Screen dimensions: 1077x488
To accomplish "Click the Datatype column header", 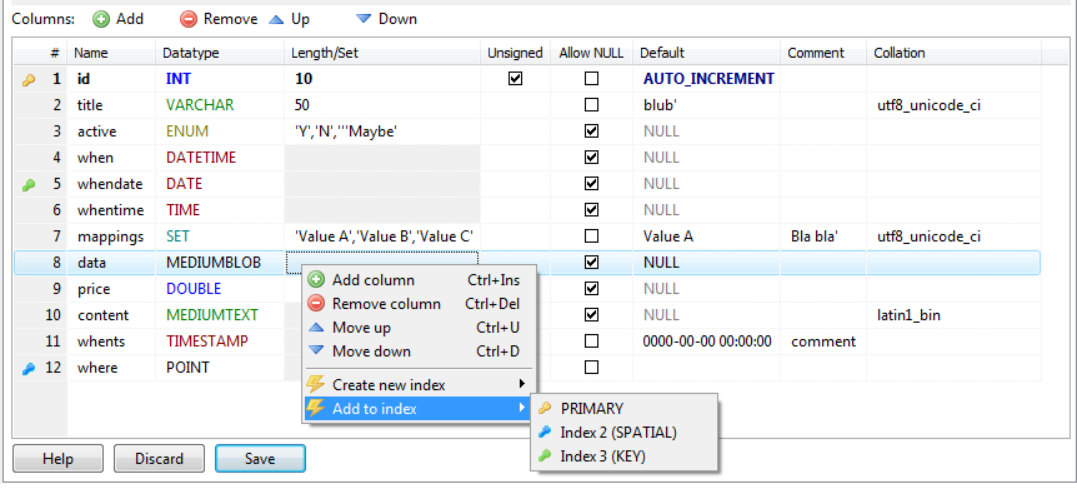I will (220, 53).
